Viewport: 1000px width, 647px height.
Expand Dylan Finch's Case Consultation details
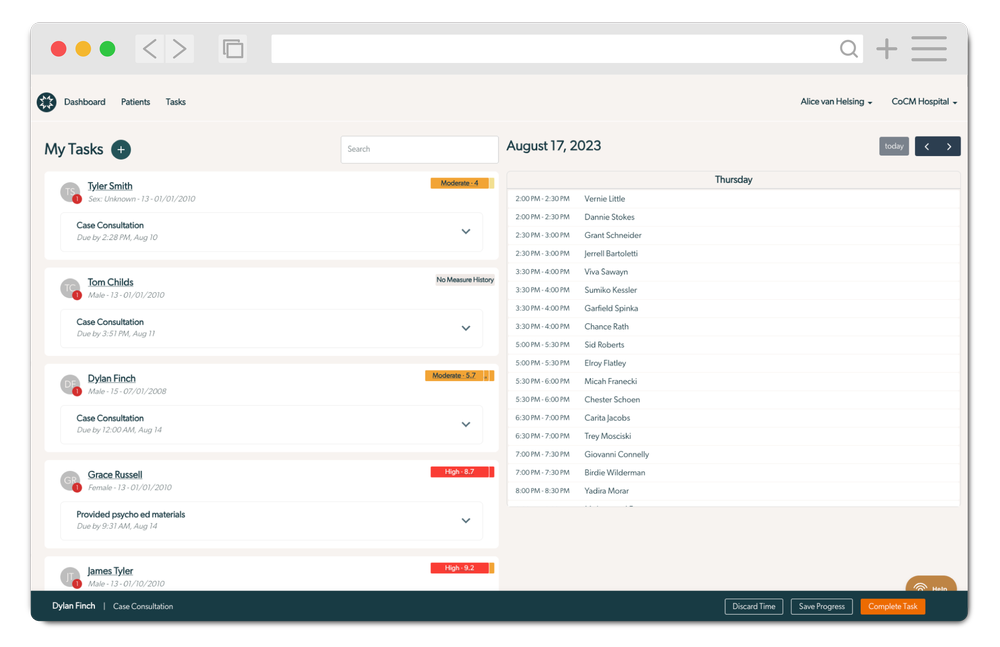[465, 424]
